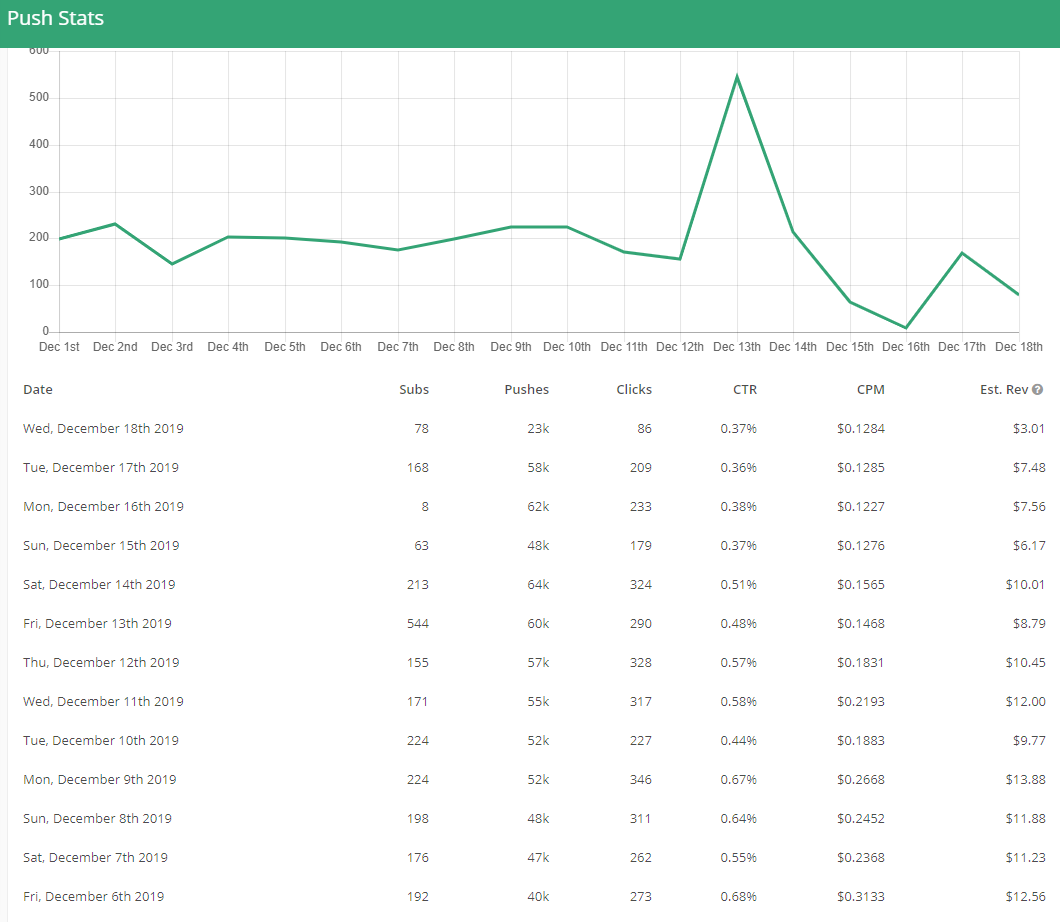Click the CPM column header
This screenshot has width=1060, height=922.
pos(870,390)
